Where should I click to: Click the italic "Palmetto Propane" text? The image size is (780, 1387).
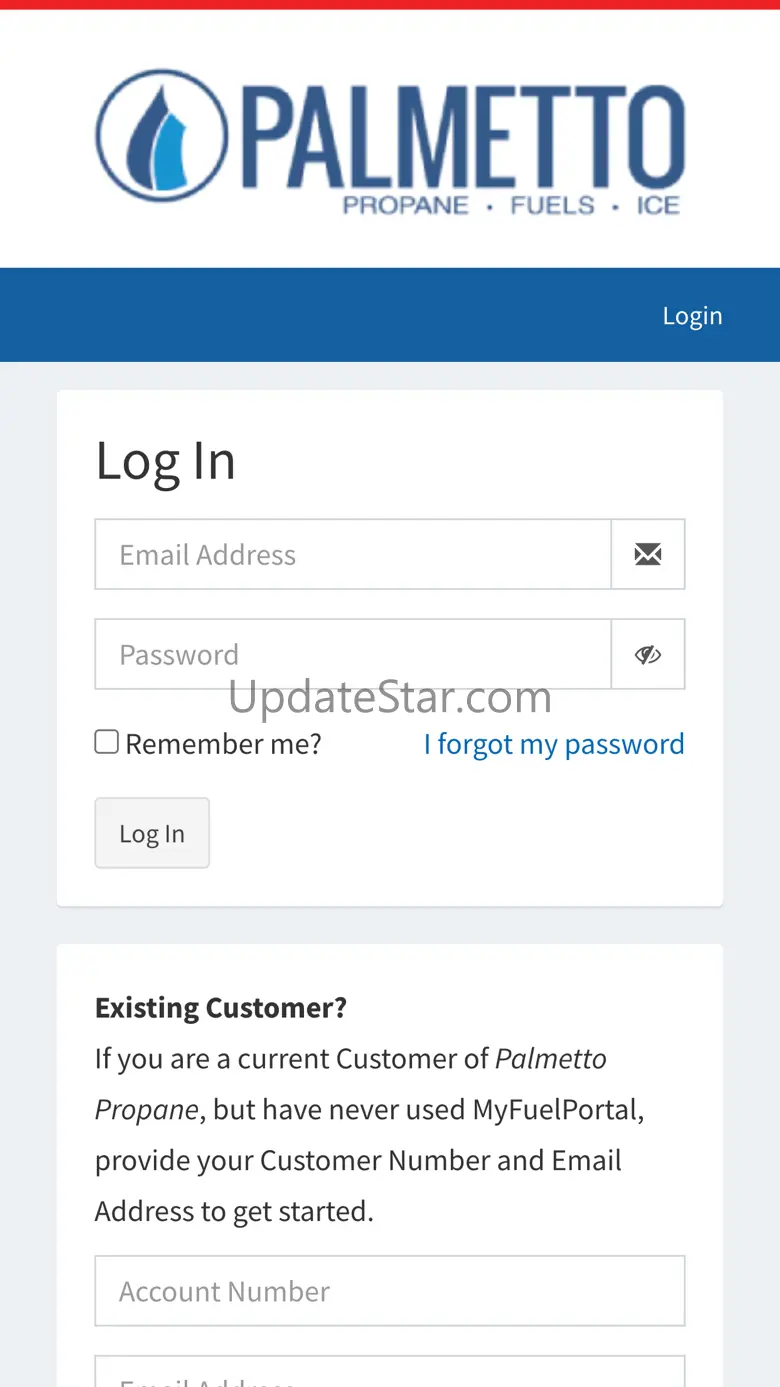tap(550, 1058)
